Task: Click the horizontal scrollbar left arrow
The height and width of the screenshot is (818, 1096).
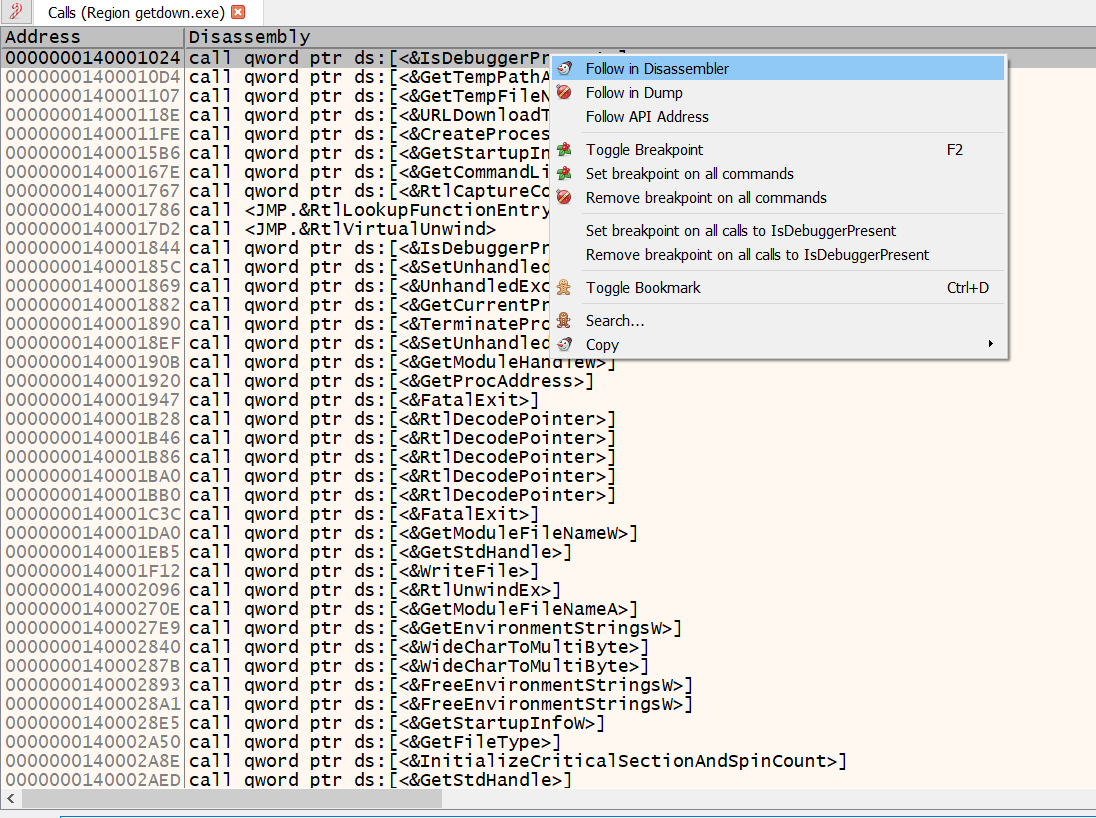Action: (x=10, y=798)
